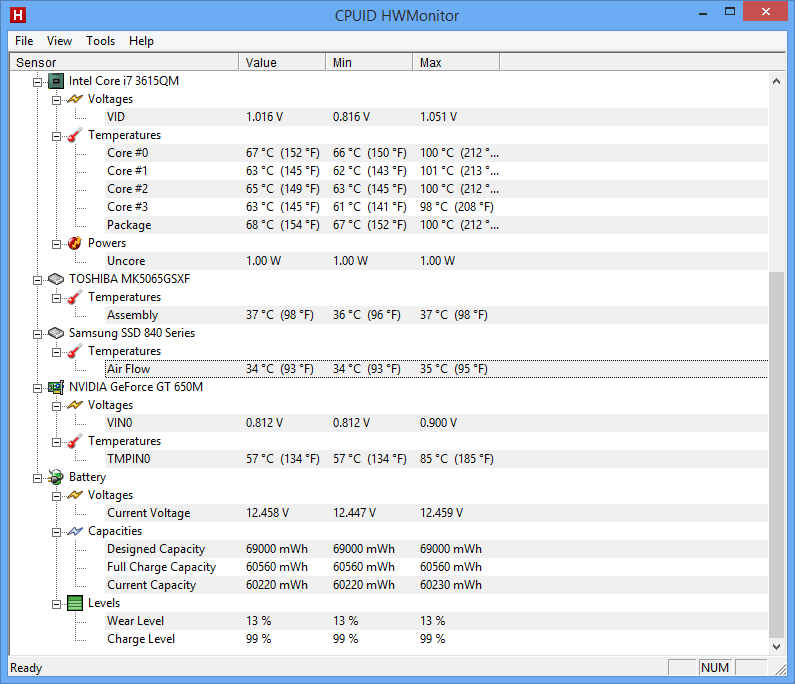
Task: Select the Core #1 temperature row
Action: tap(436, 171)
